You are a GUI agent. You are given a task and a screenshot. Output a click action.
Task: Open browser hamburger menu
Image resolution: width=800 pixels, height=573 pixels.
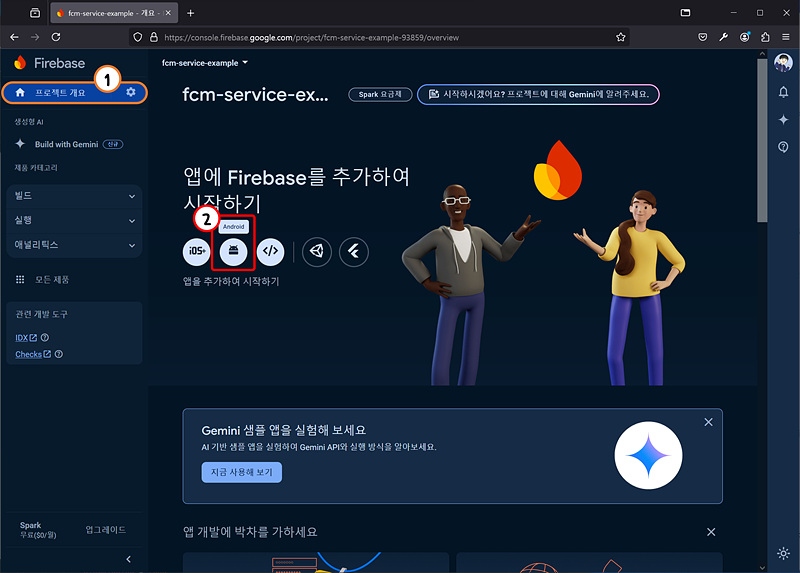786,37
